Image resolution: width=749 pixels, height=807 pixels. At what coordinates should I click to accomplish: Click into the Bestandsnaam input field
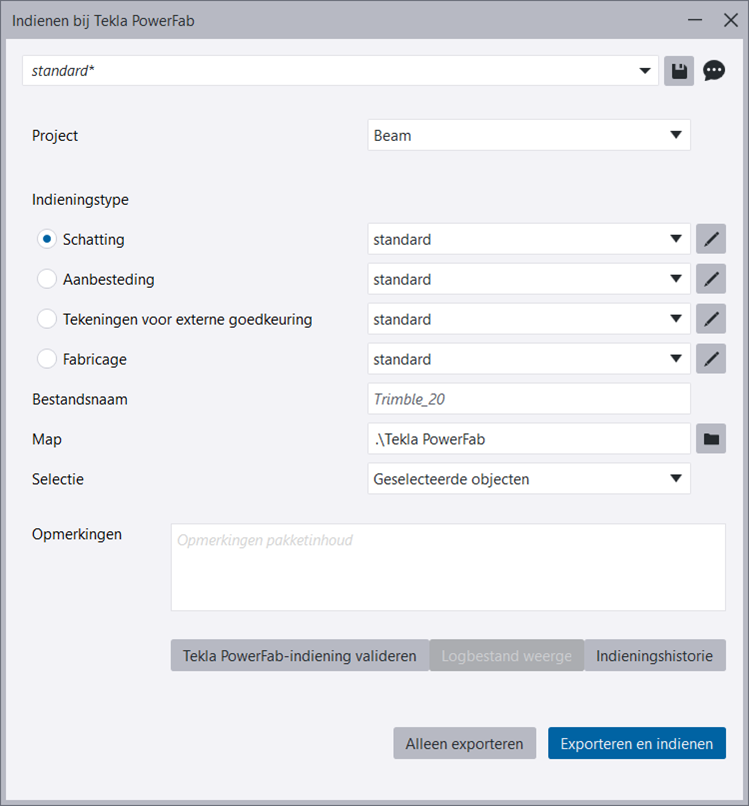[x=529, y=399]
